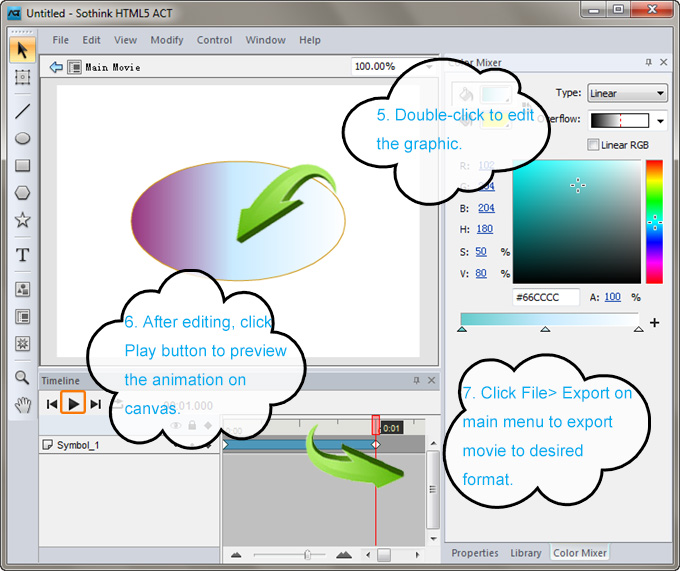
Task: Select the left gradient stop marker
Action: coord(462,329)
